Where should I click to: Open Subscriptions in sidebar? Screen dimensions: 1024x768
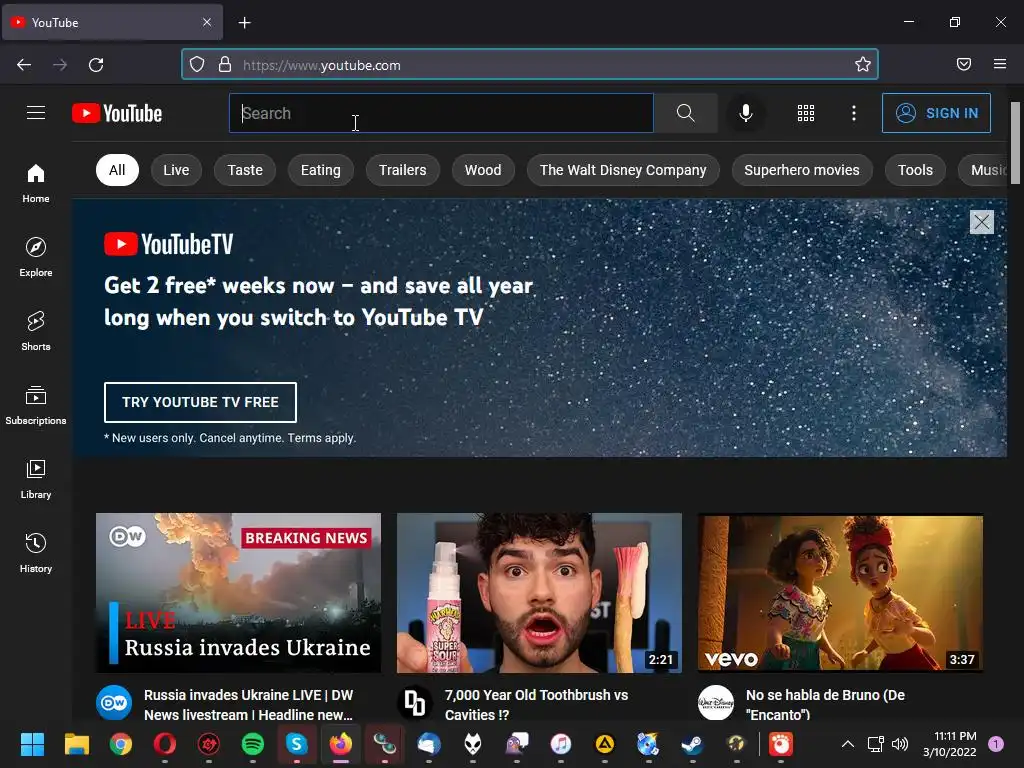pyautogui.click(x=36, y=405)
